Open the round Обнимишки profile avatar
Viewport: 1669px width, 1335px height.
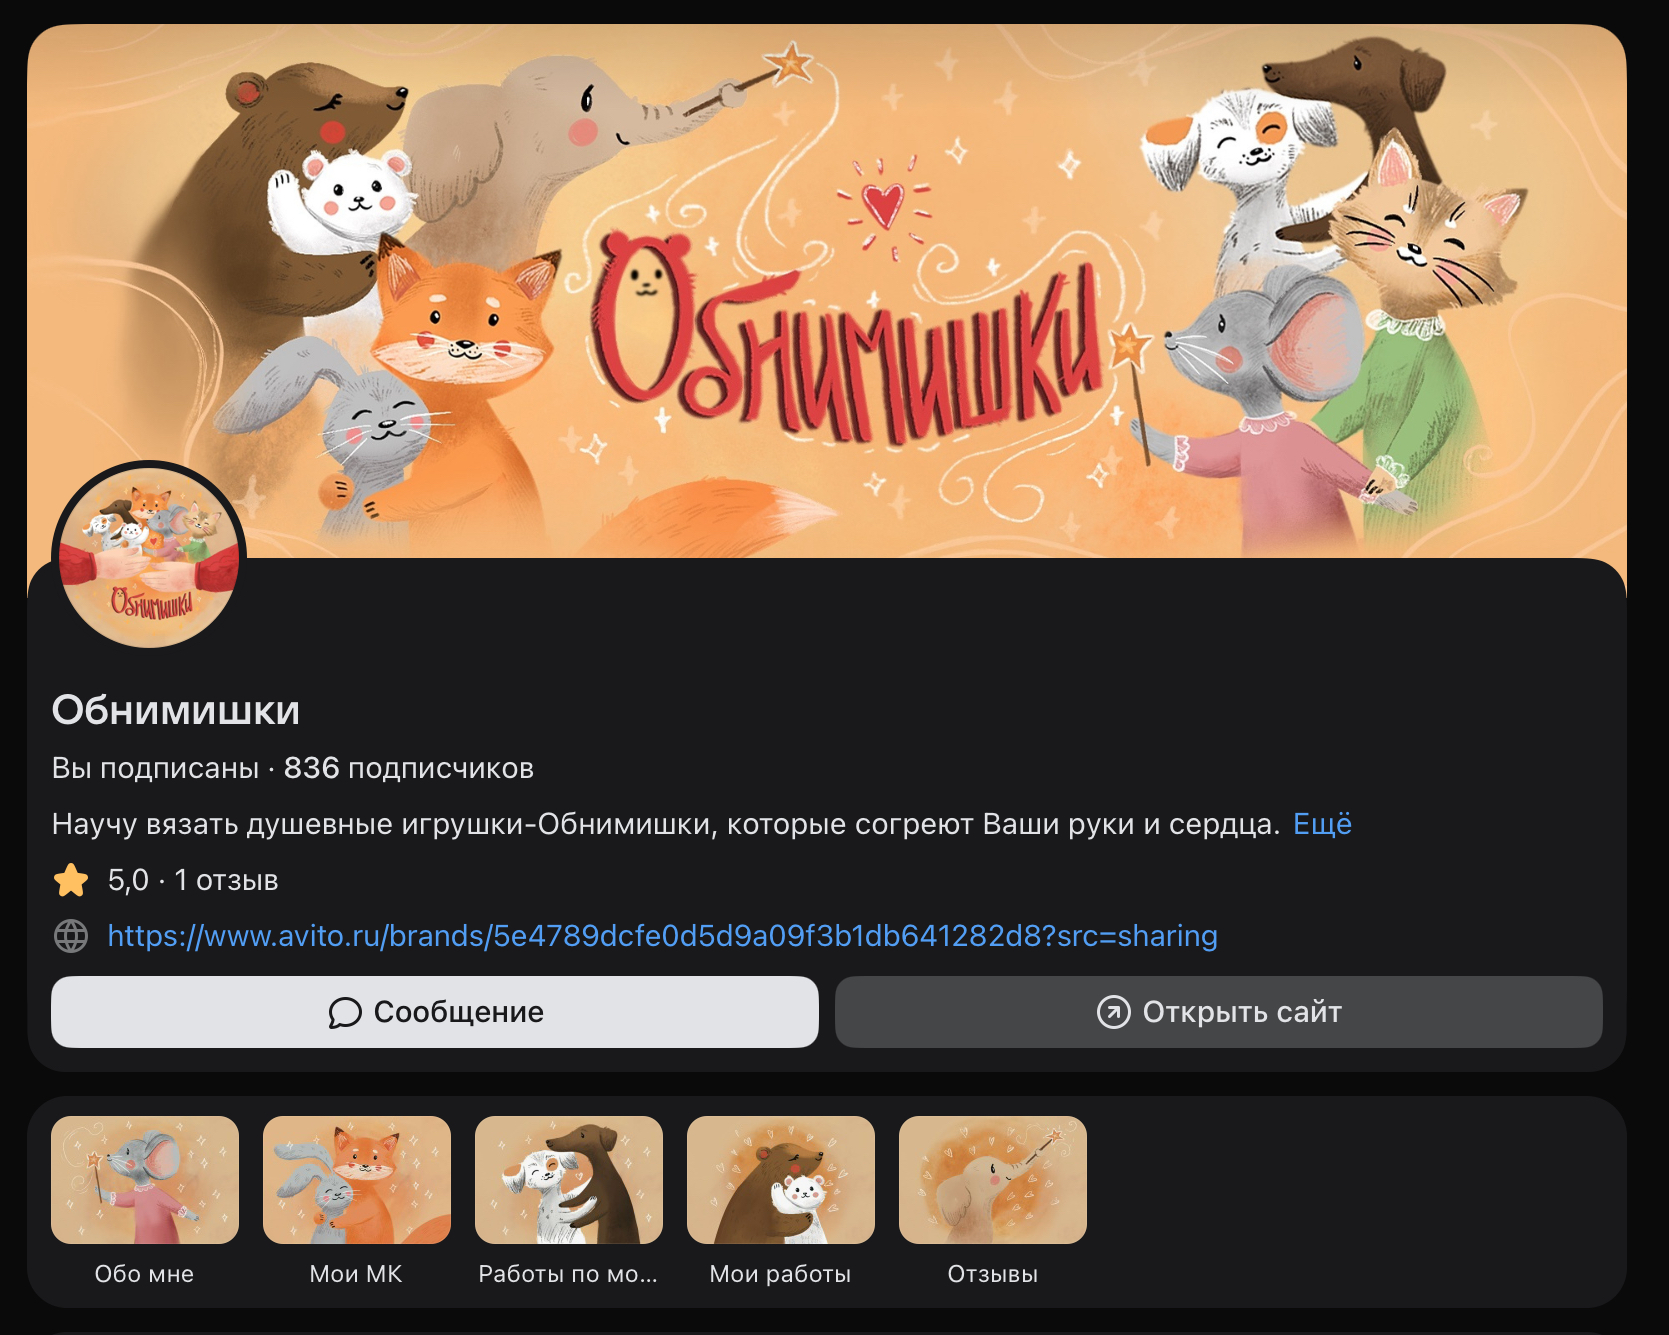(149, 558)
